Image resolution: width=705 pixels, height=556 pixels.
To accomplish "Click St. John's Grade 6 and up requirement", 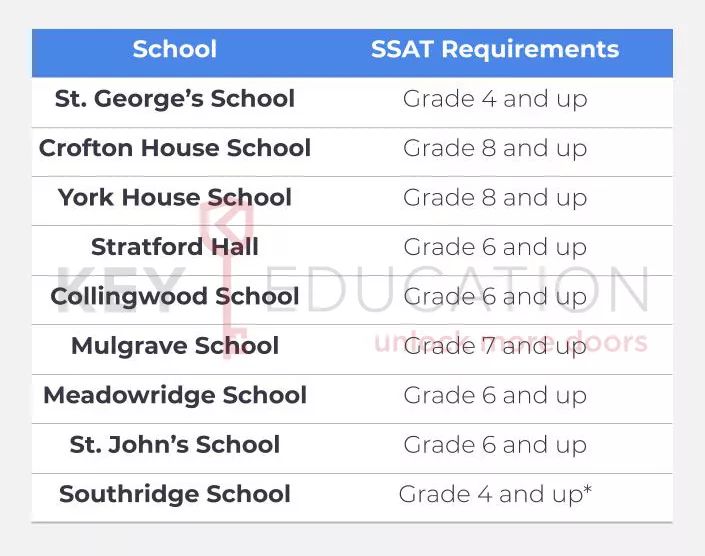I will [x=495, y=445].
